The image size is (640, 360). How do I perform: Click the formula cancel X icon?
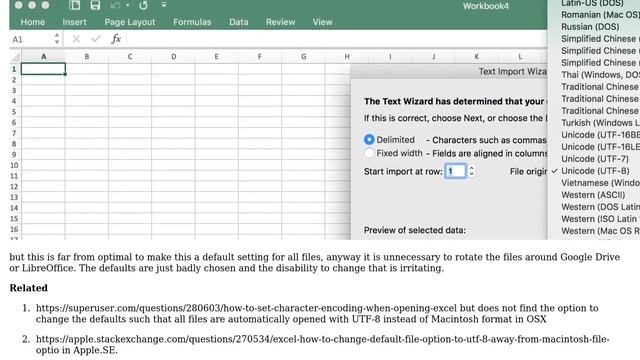(x=76, y=39)
